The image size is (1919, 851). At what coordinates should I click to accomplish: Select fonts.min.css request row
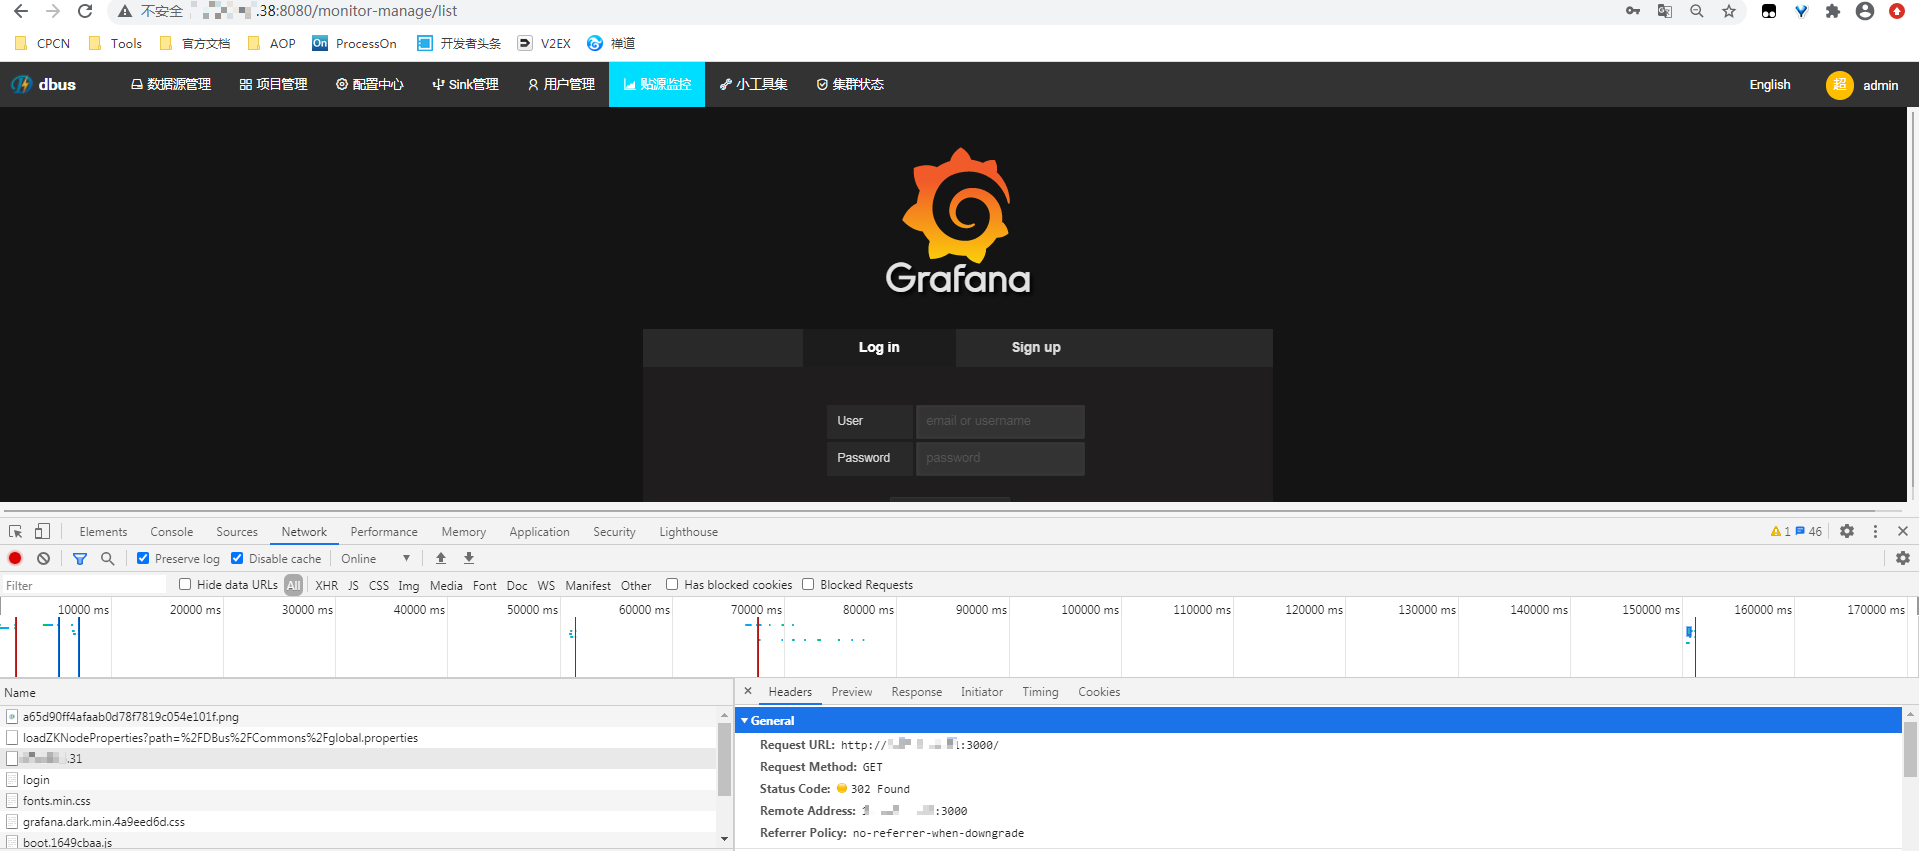coord(358,801)
